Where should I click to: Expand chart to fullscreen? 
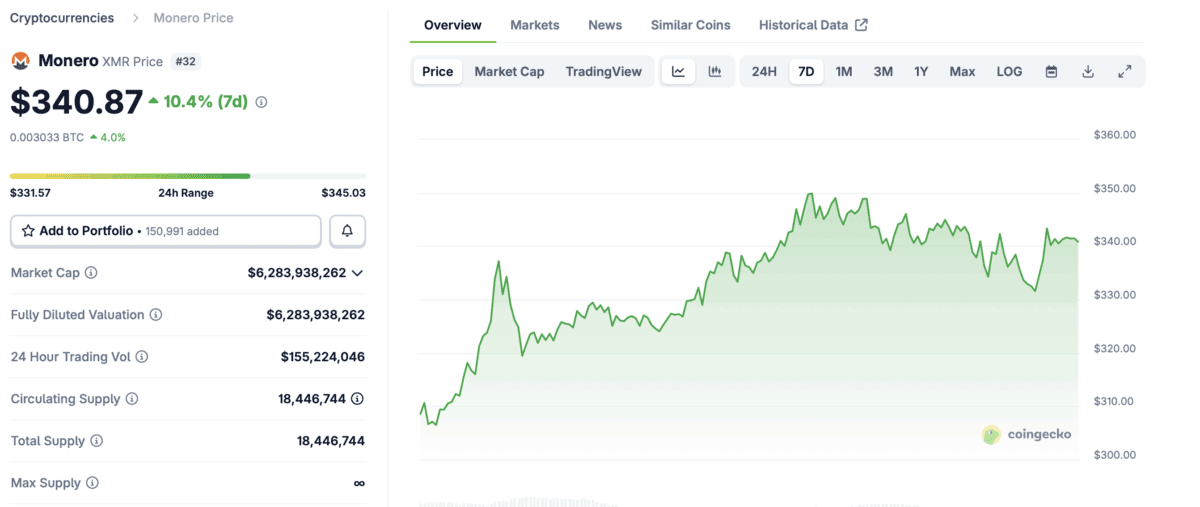pos(1125,72)
